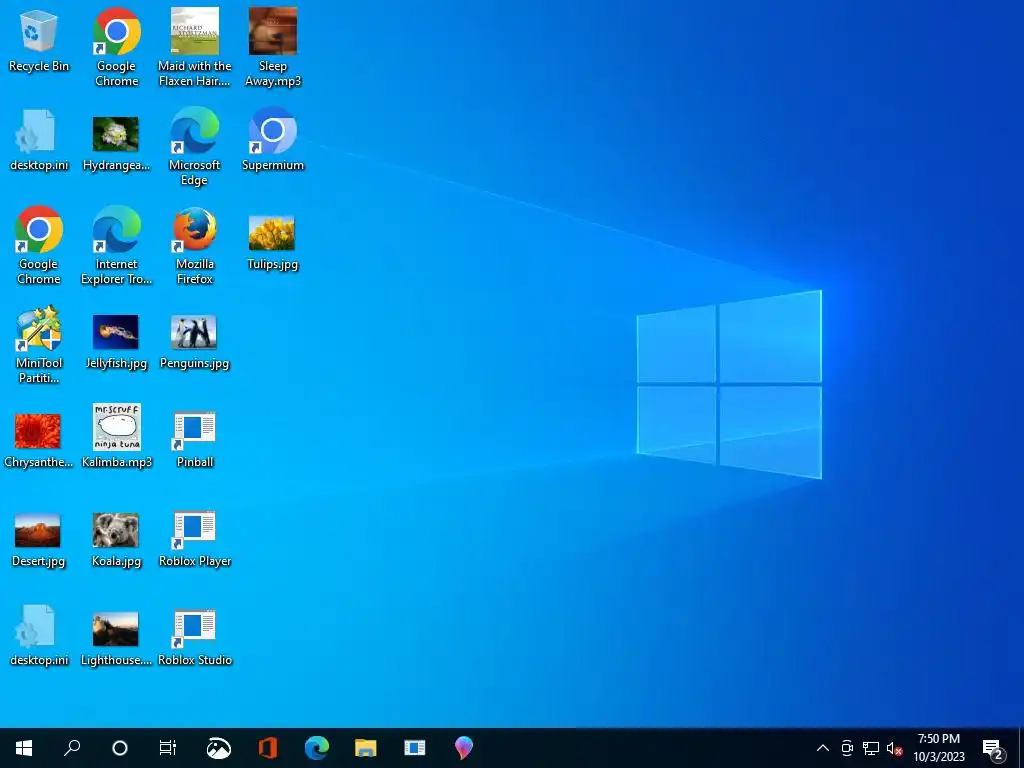
Task: Open File Explorer from taskbar
Action: point(366,748)
